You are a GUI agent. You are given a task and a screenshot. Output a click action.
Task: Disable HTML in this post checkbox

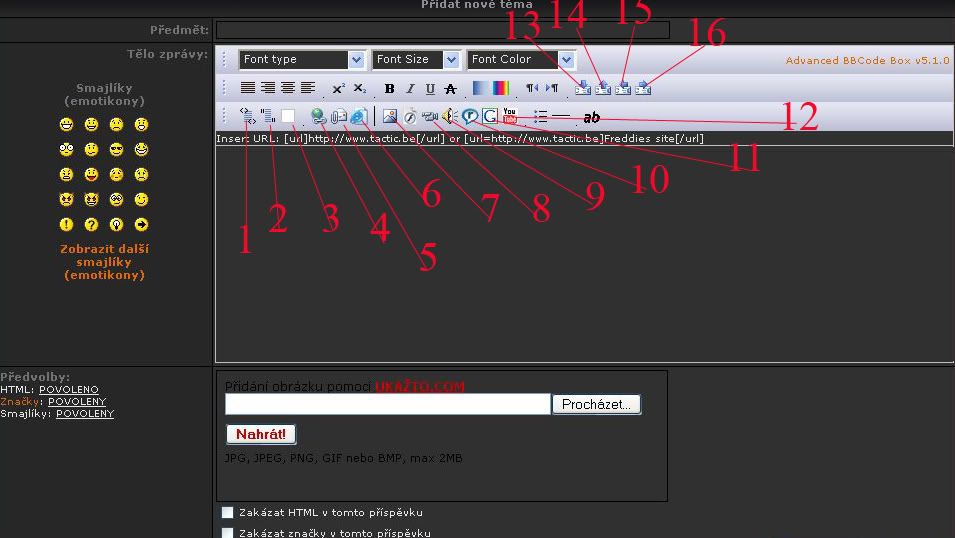pyautogui.click(x=227, y=512)
